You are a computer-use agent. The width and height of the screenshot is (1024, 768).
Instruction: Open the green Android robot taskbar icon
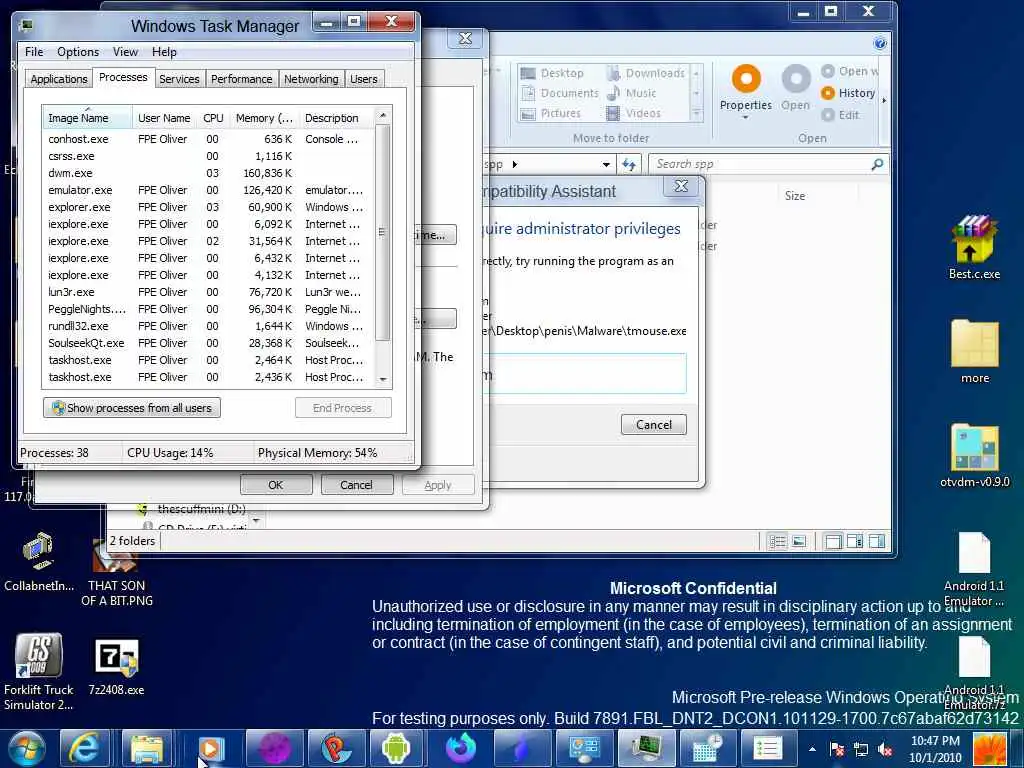[x=396, y=748]
